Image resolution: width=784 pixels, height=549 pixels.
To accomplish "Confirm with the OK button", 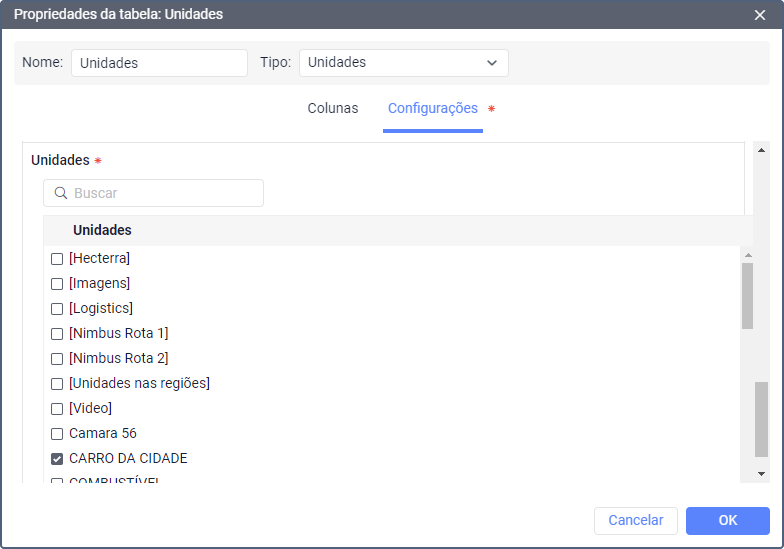I will coord(727,520).
